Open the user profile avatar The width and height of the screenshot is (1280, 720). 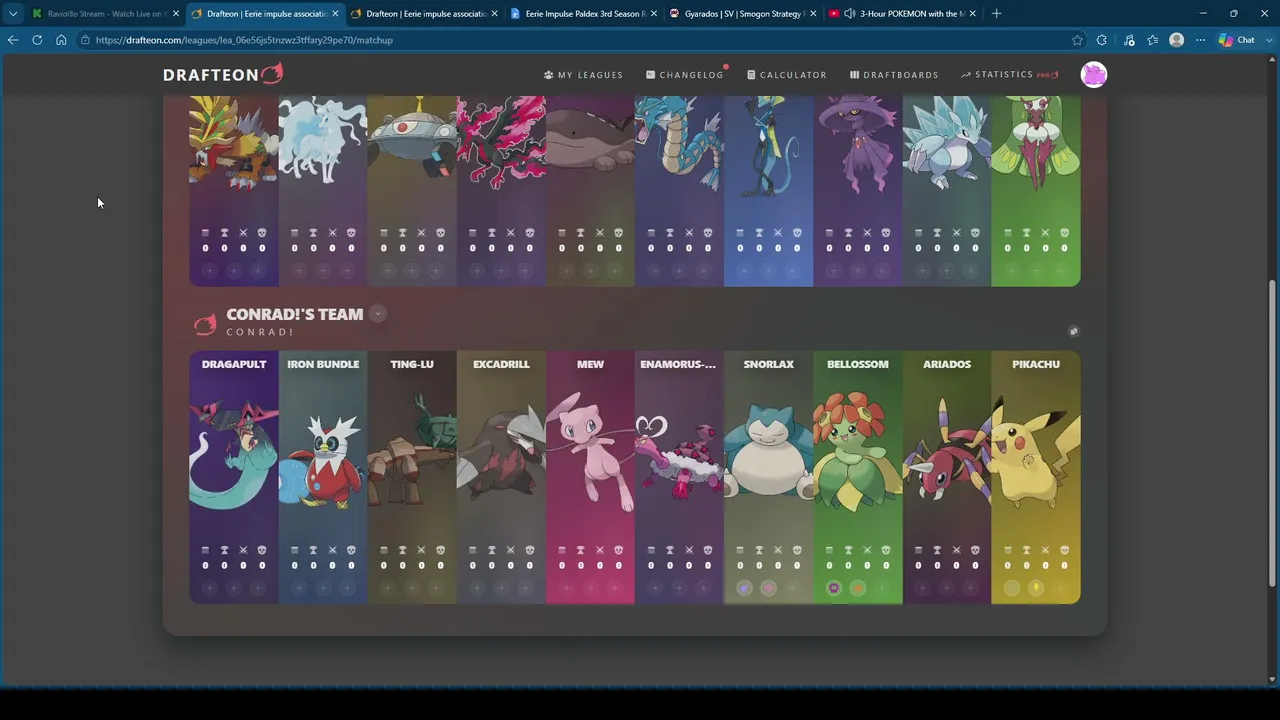click(1094, 75)
